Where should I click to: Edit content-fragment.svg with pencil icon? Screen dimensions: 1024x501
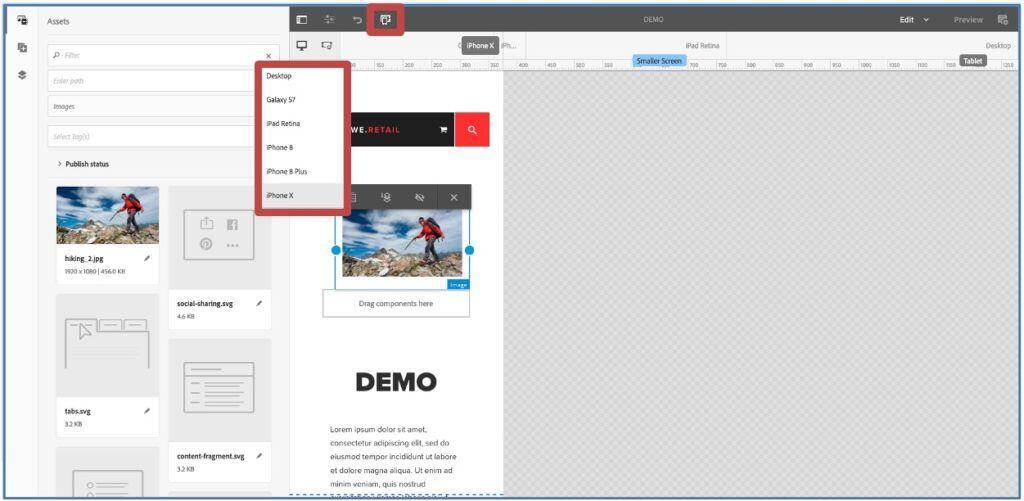point(259,456)
